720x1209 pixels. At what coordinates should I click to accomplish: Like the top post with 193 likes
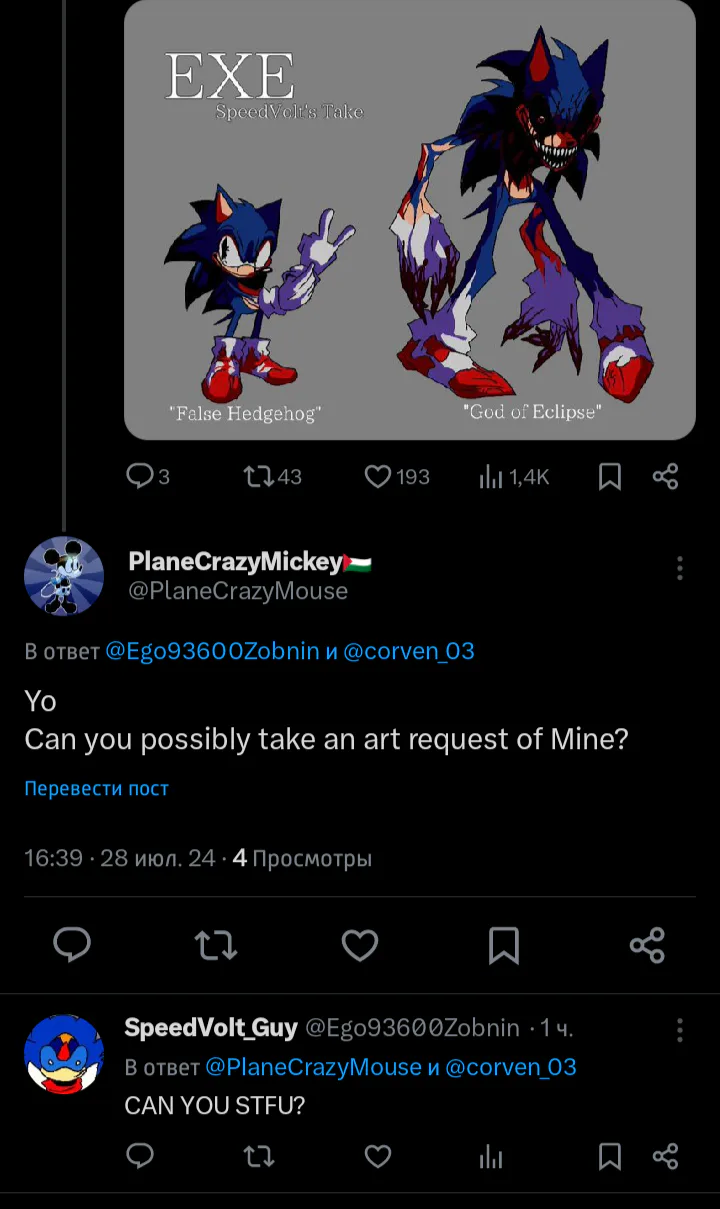click(x=378, y=477)
